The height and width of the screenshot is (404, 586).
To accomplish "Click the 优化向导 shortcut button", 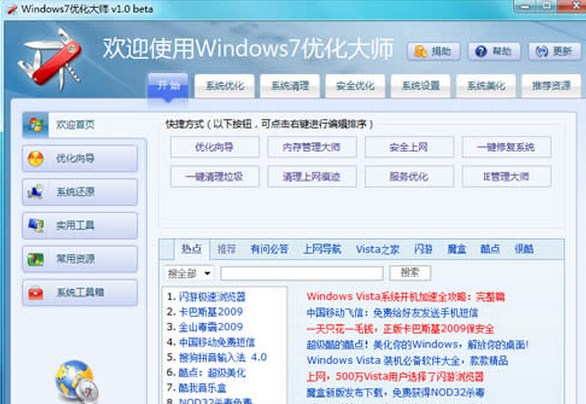I will [x=215, y=147].
